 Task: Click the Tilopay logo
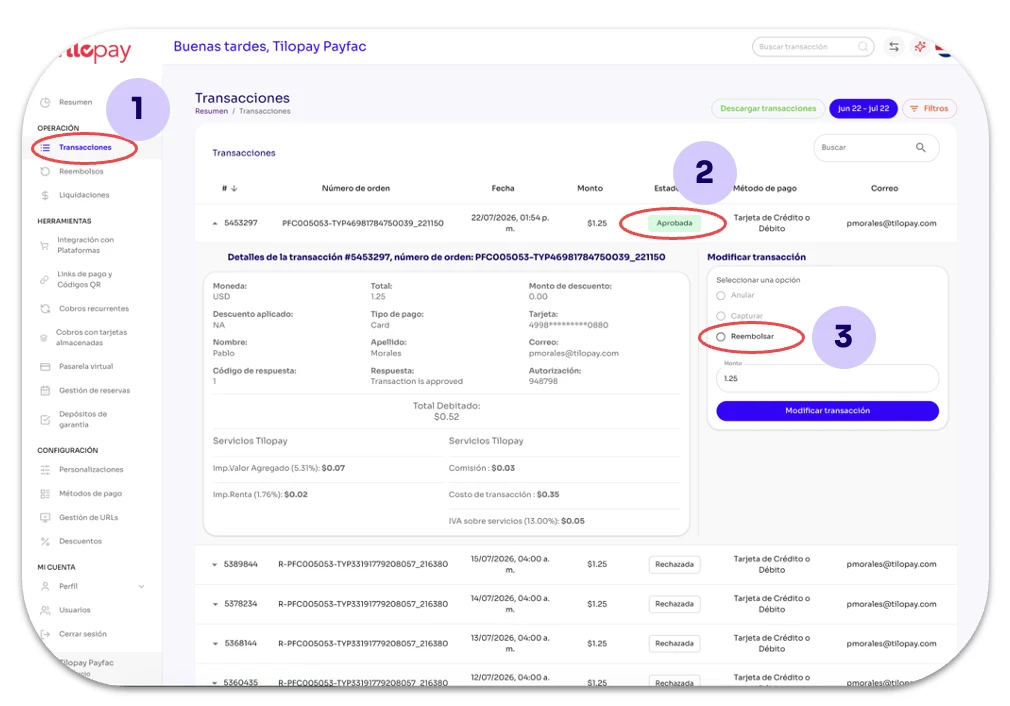(x=97, y=50)
